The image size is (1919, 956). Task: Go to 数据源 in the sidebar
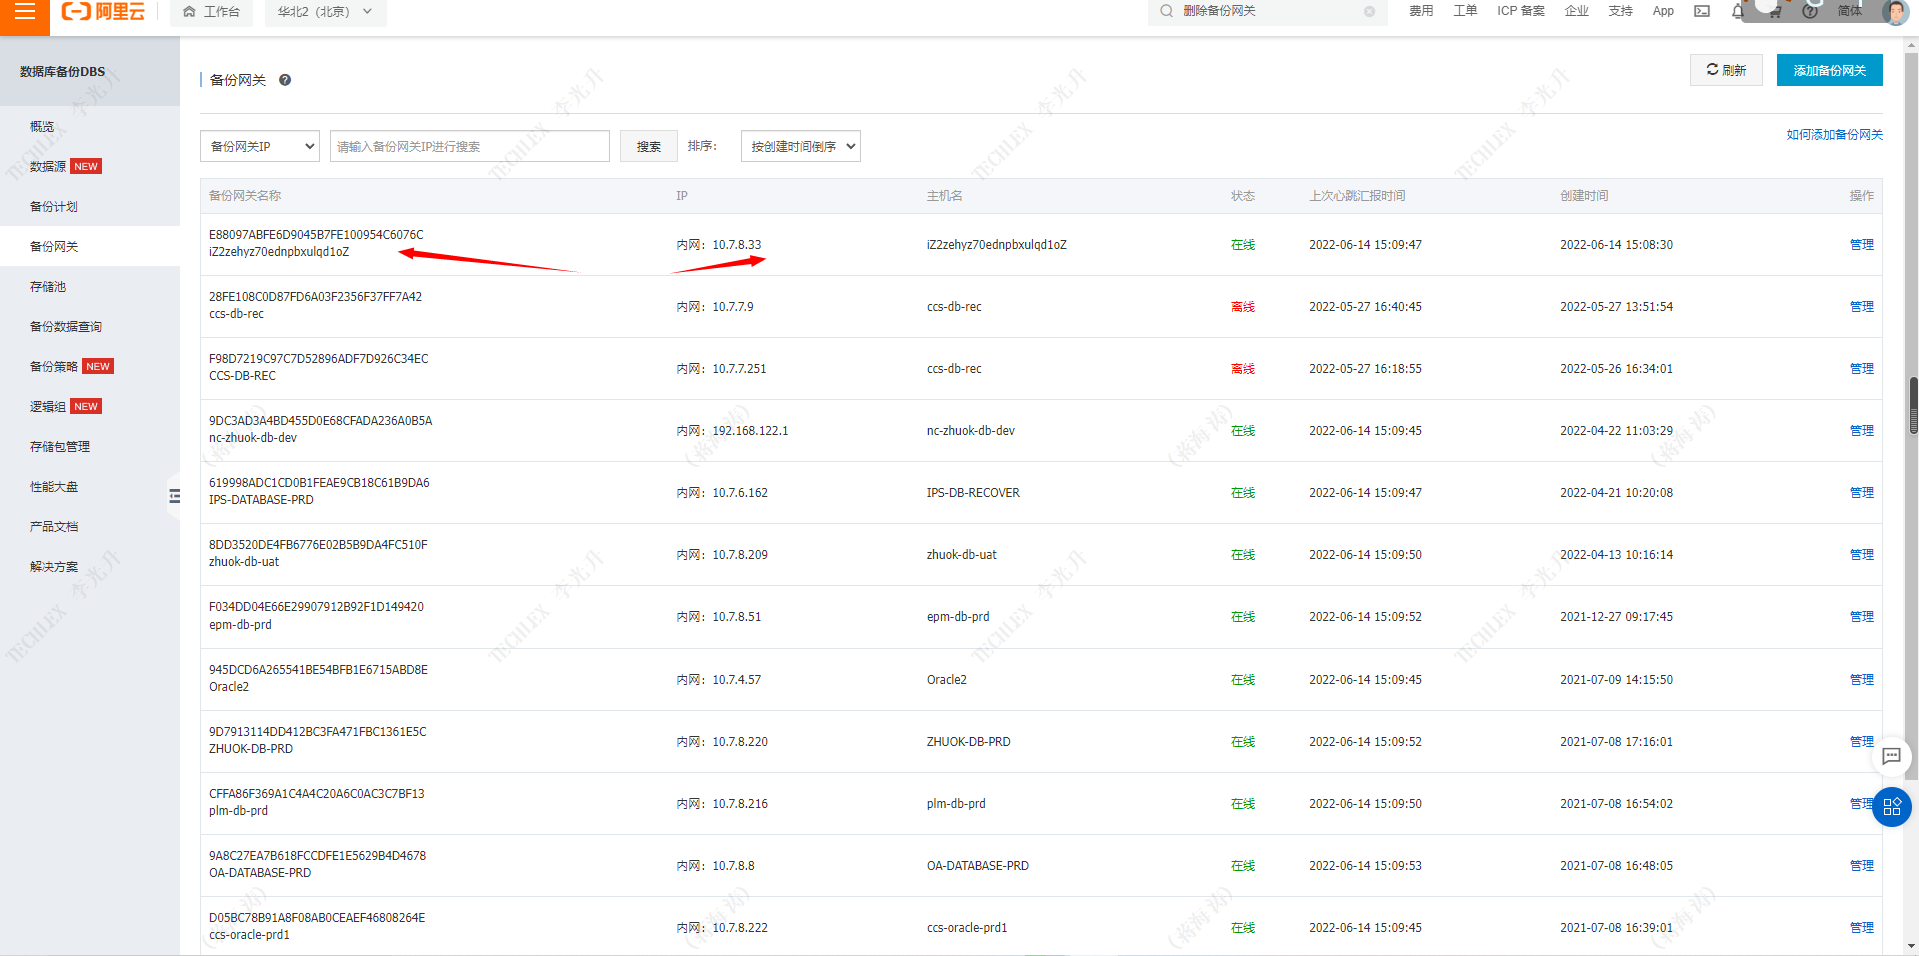tap(48, 166)
